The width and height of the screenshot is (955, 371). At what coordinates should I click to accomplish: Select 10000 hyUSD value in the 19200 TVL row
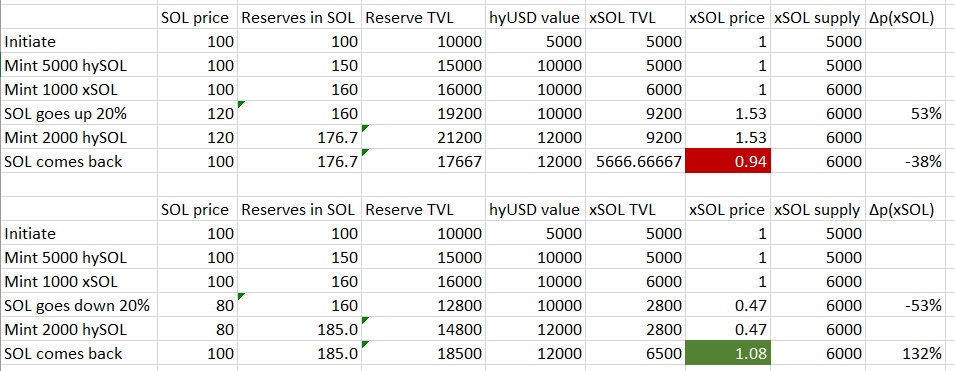point(535,114)
